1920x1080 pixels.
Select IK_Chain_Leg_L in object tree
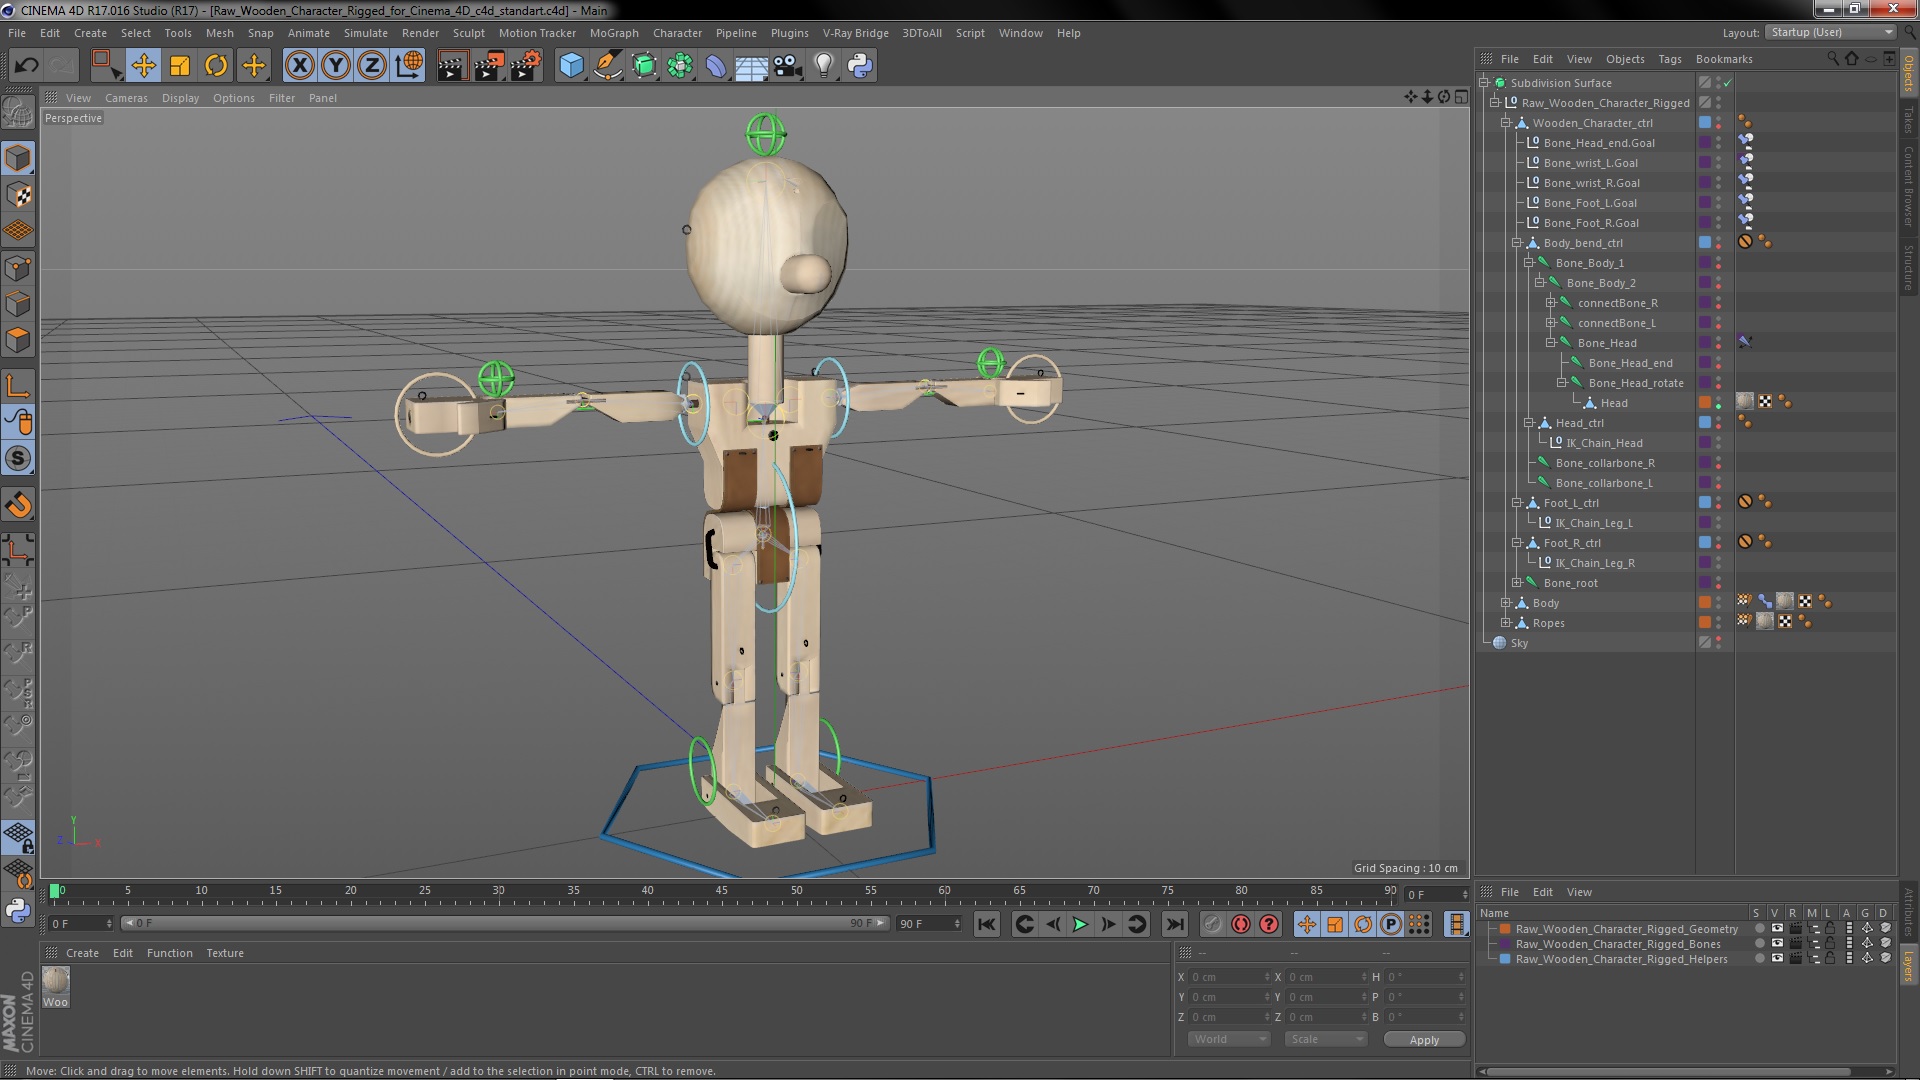(x=1593, y=523)
